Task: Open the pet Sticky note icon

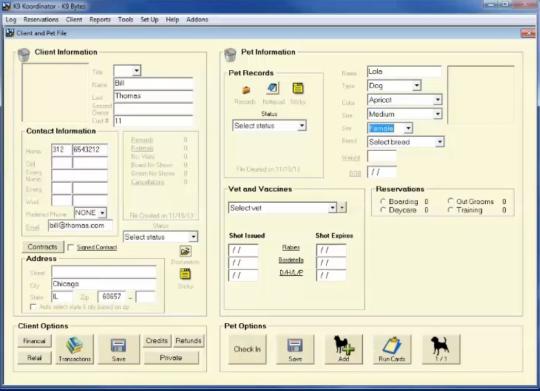Action: click(x=298, y=89)
